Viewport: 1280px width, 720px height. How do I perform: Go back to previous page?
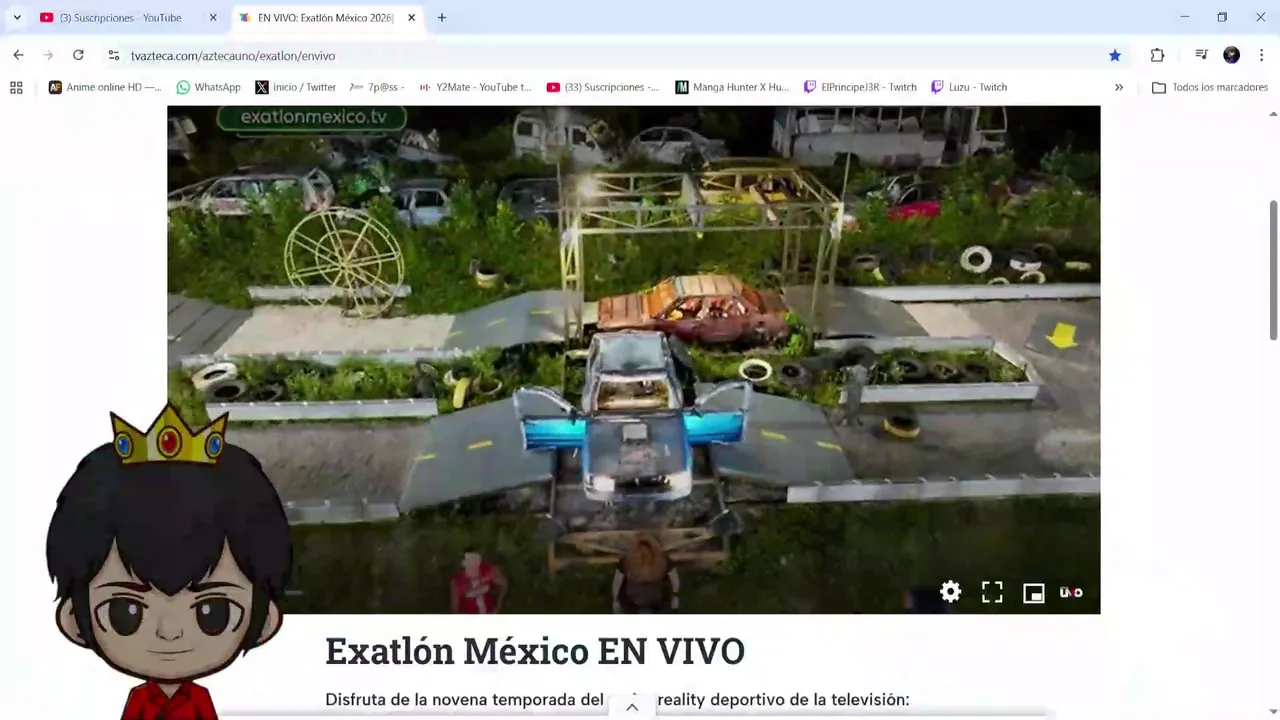tap(18, 55)
